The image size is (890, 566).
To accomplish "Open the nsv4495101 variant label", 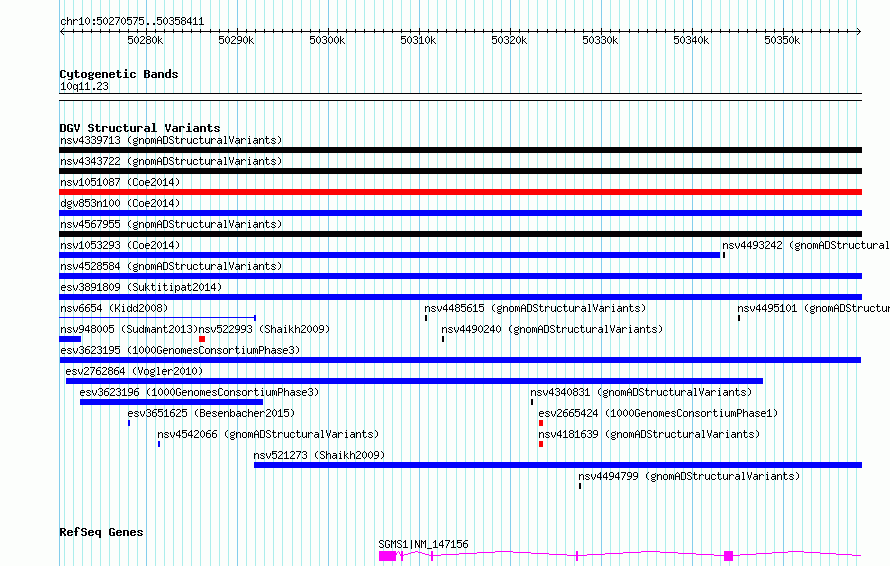I will click(813, 308).
